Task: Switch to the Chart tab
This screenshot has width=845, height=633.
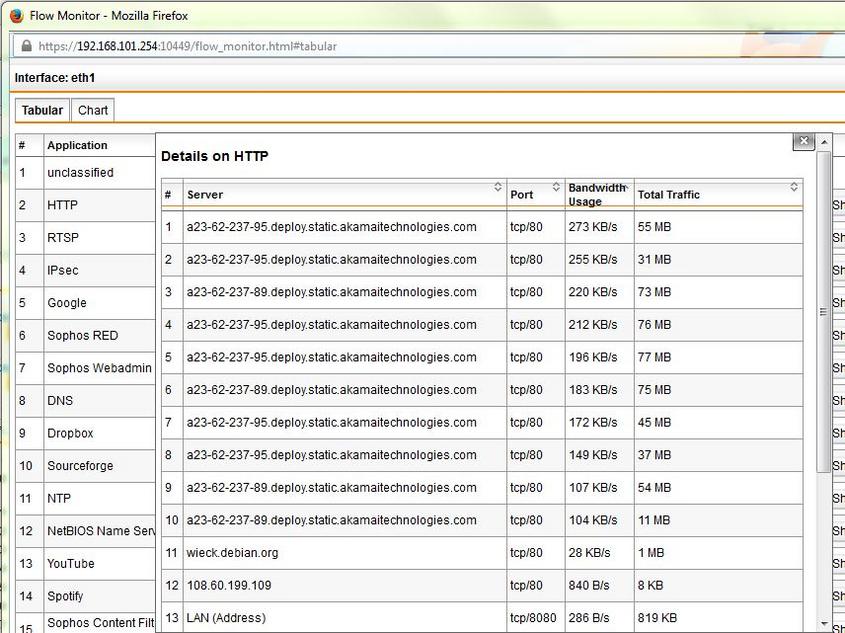Action: pyautogui.click(x=93, y=110)
